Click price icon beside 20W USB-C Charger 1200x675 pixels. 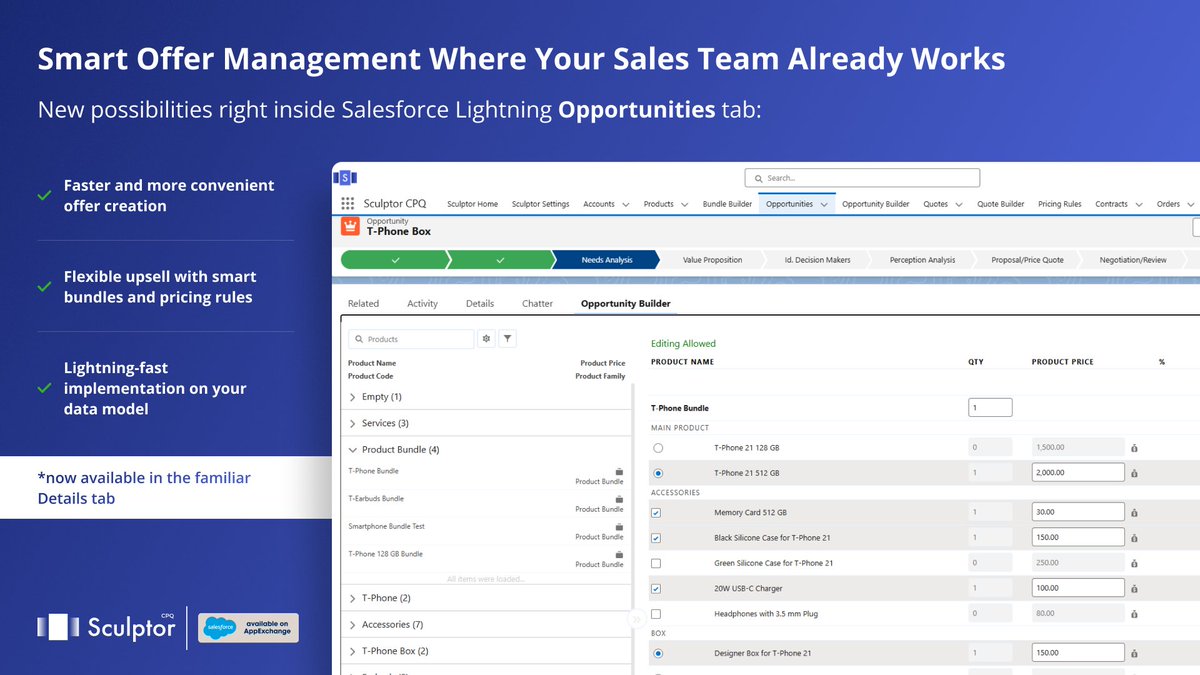point(1134,588)
